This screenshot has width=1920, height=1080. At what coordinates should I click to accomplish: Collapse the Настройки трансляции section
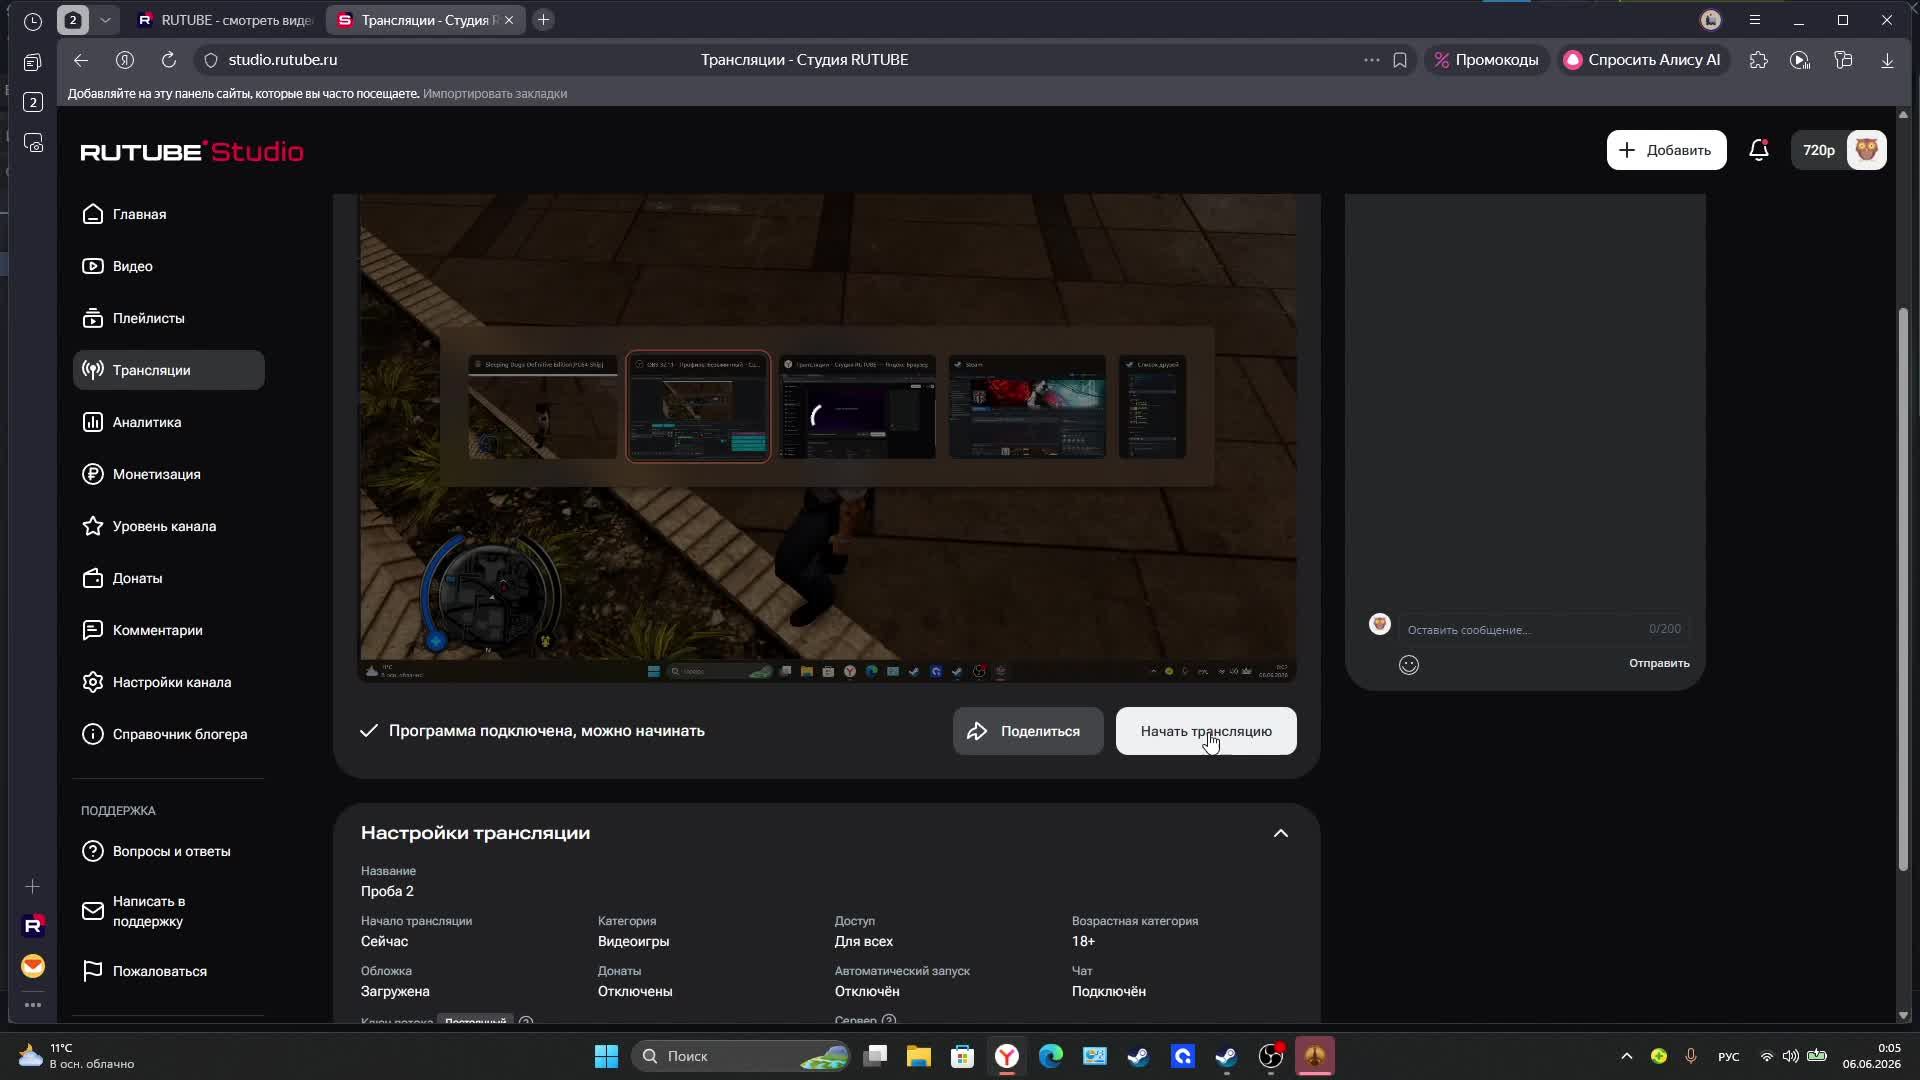1281,833
